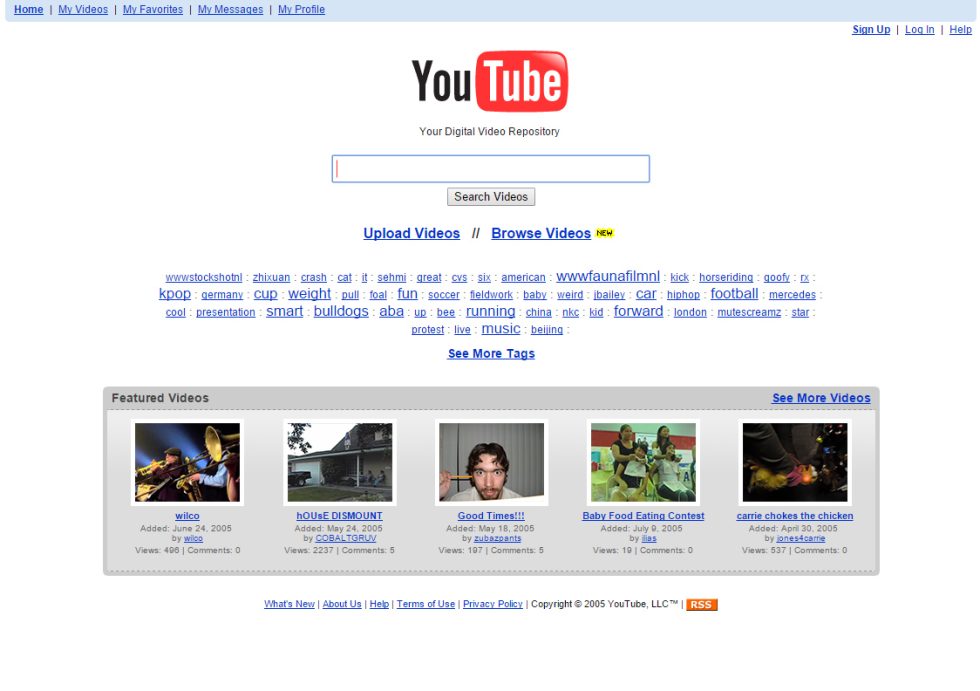
Task: Click See More Tags link
Action: point(491,354)
